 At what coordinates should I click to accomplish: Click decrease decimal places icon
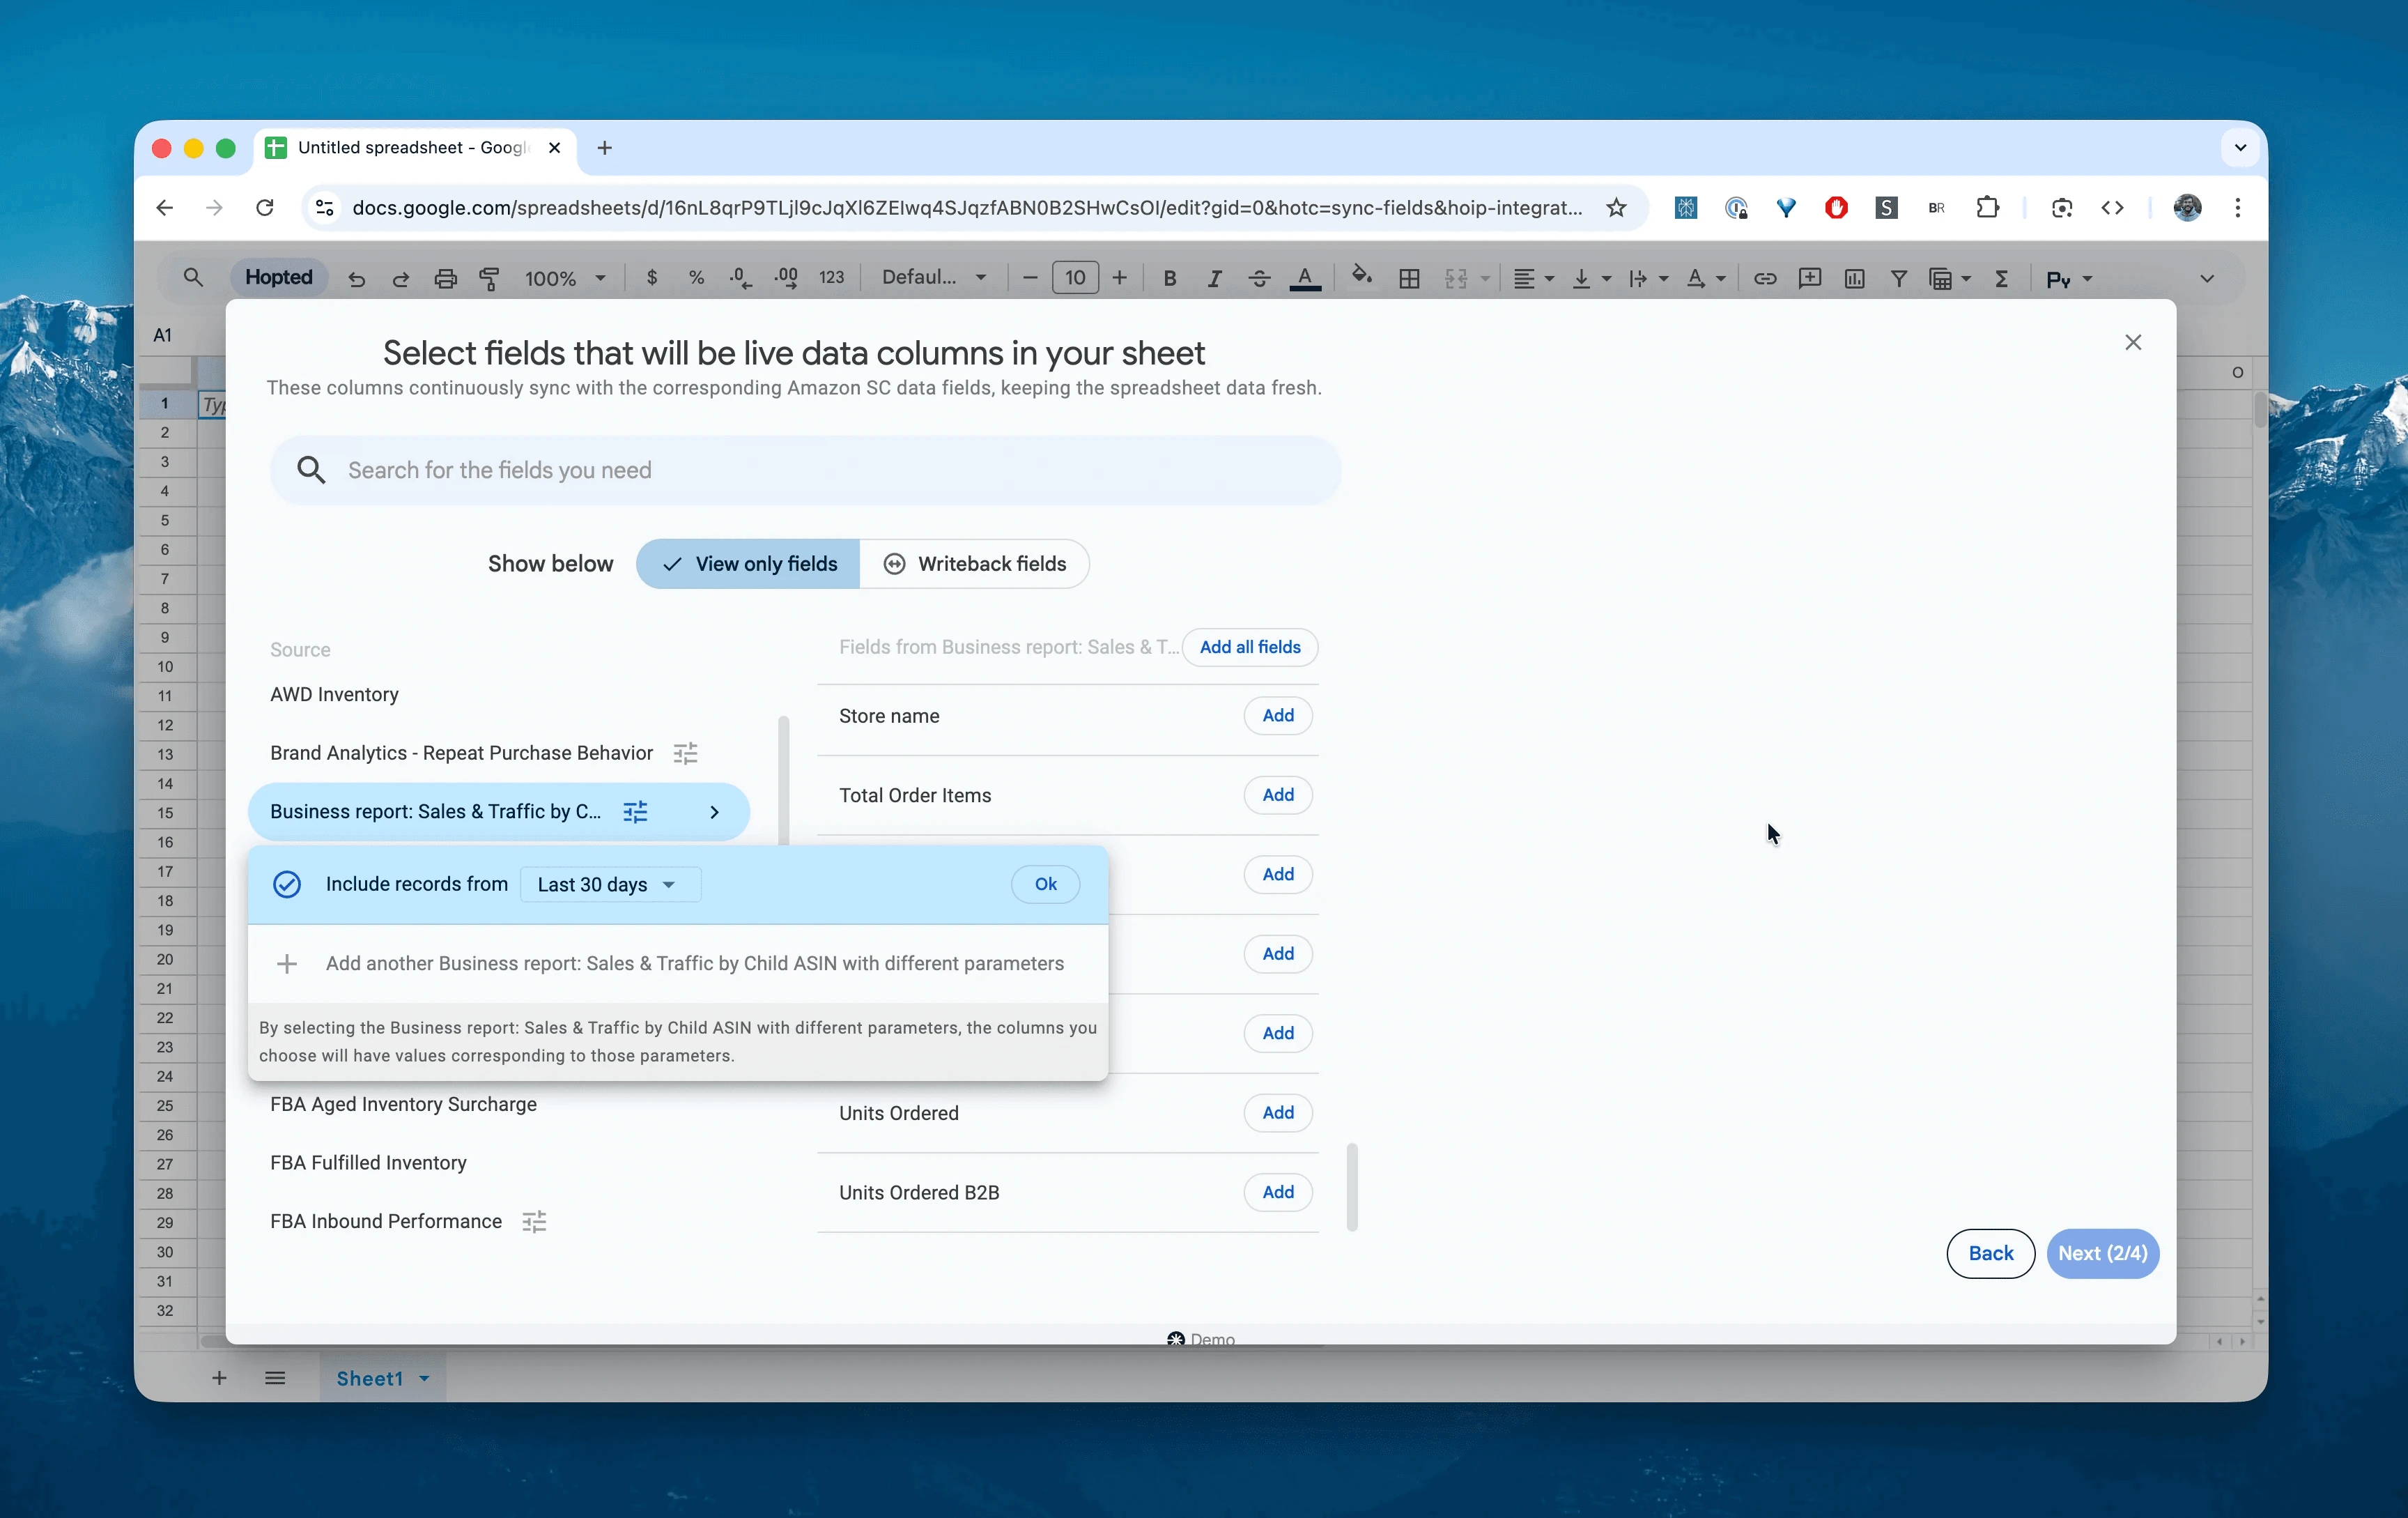click(x=741, y=278)
